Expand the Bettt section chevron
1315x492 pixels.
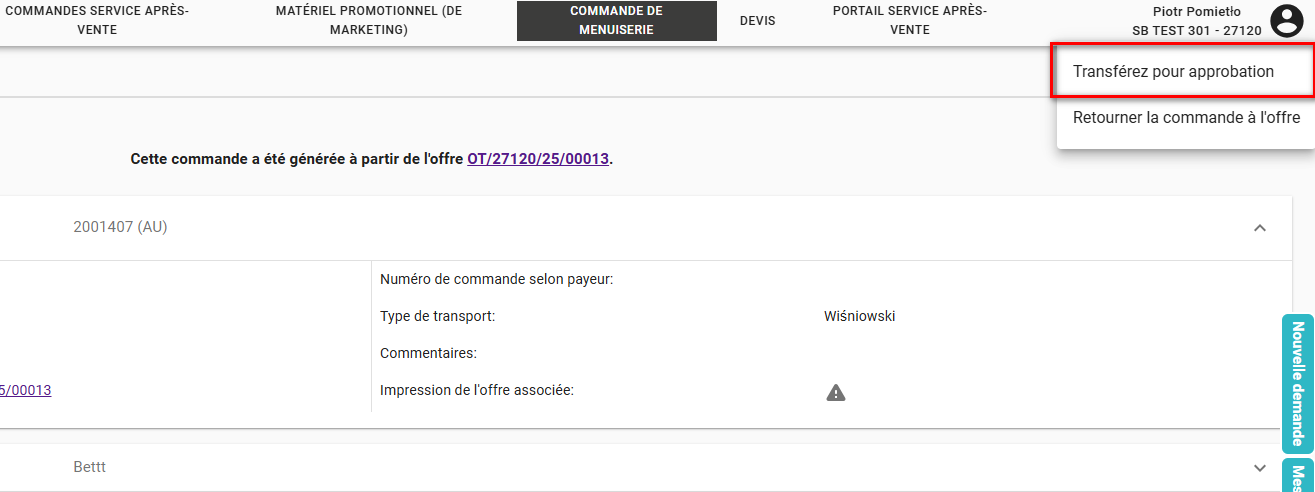[1260, 467]
